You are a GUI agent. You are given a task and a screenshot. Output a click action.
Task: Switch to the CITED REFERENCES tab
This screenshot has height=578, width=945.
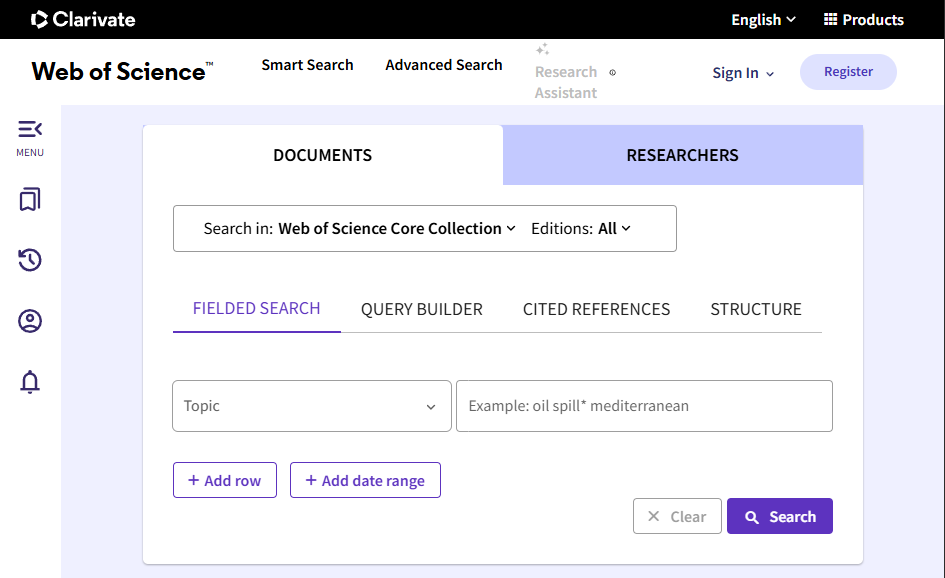point(596,309)
